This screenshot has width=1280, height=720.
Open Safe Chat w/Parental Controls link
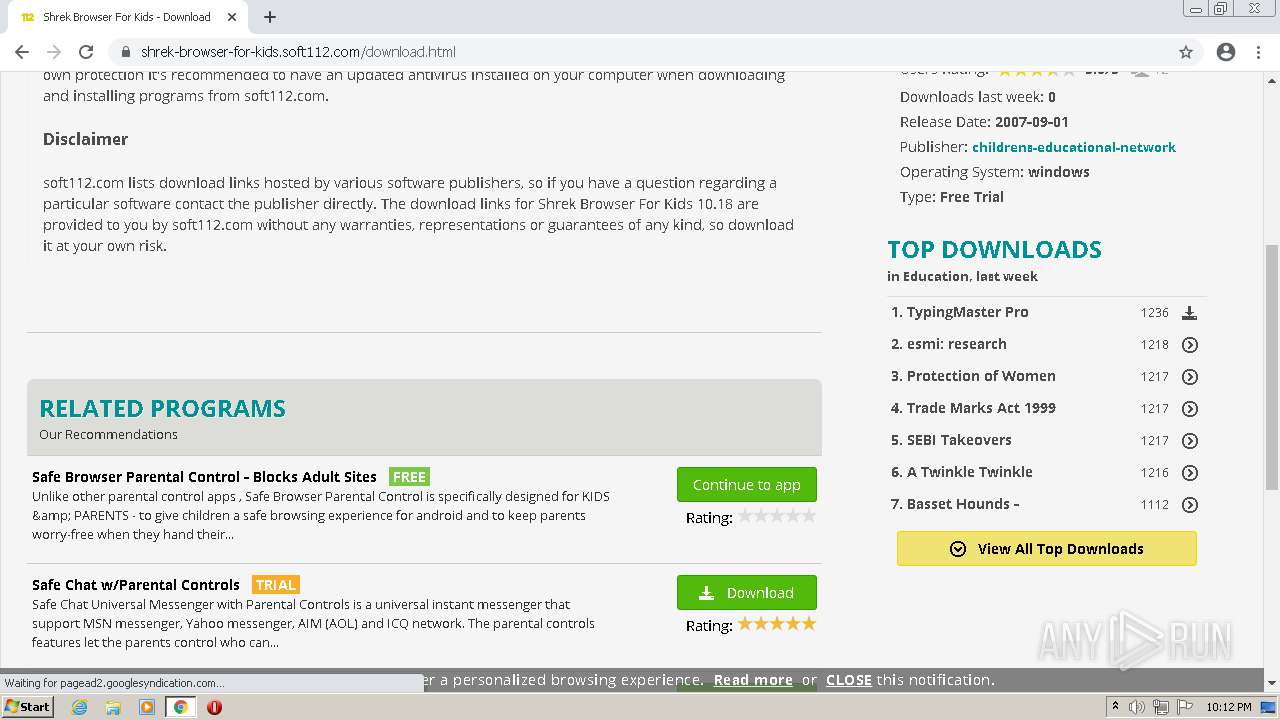(x=136, y=585)
